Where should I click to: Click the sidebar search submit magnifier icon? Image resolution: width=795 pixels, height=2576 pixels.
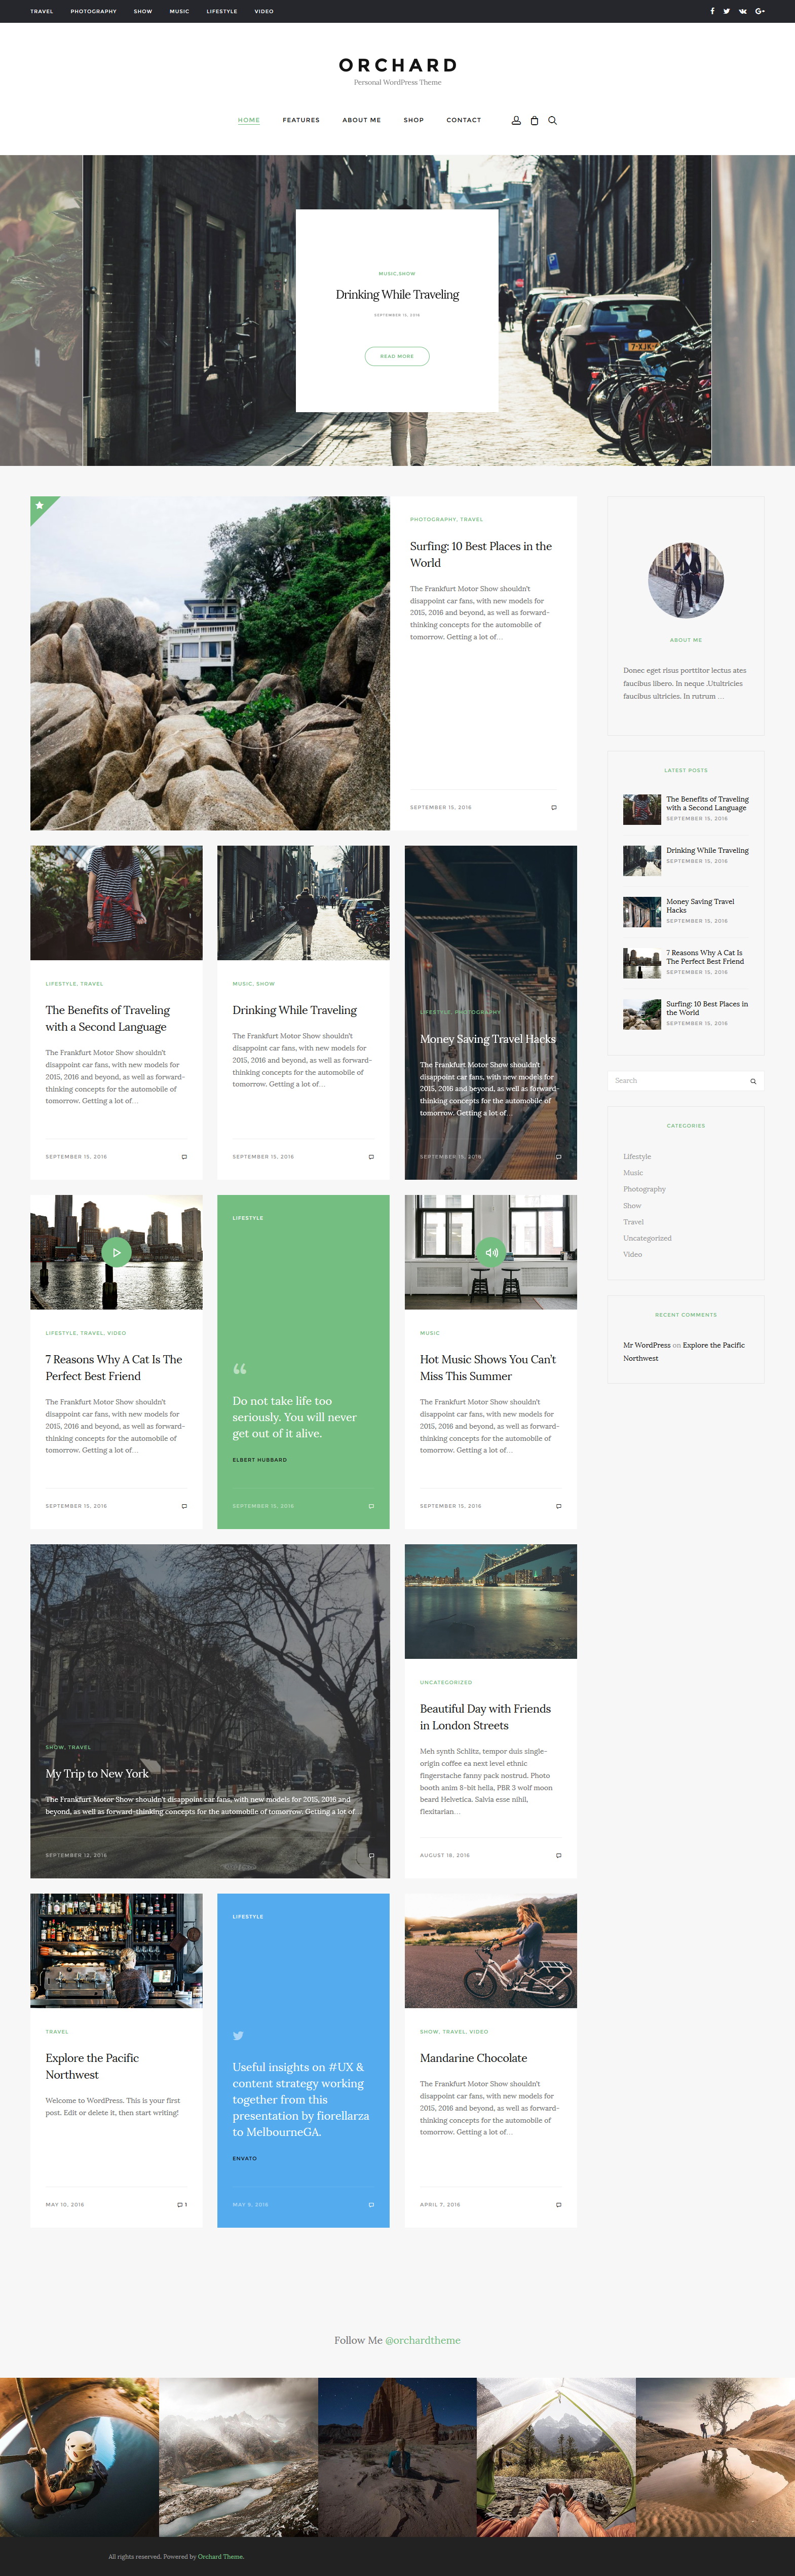pyautogui.click(x=753, y=1080)
